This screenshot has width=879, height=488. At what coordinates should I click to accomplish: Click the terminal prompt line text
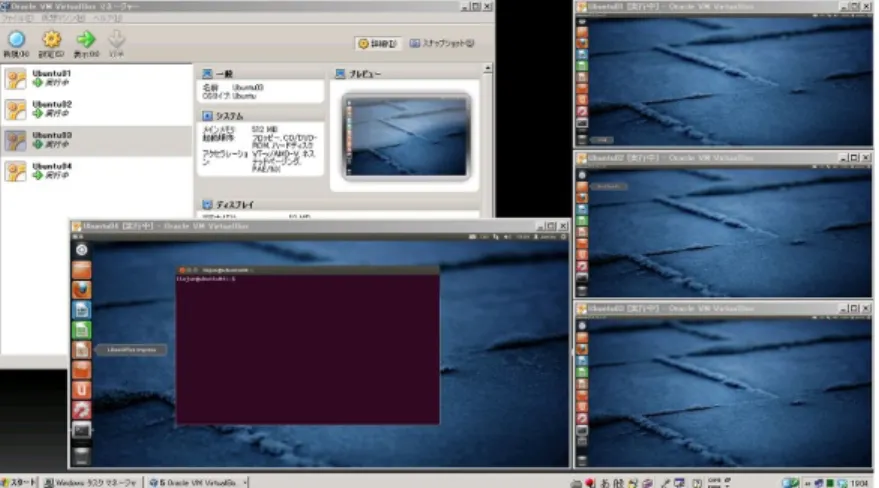tap(206, 278)
